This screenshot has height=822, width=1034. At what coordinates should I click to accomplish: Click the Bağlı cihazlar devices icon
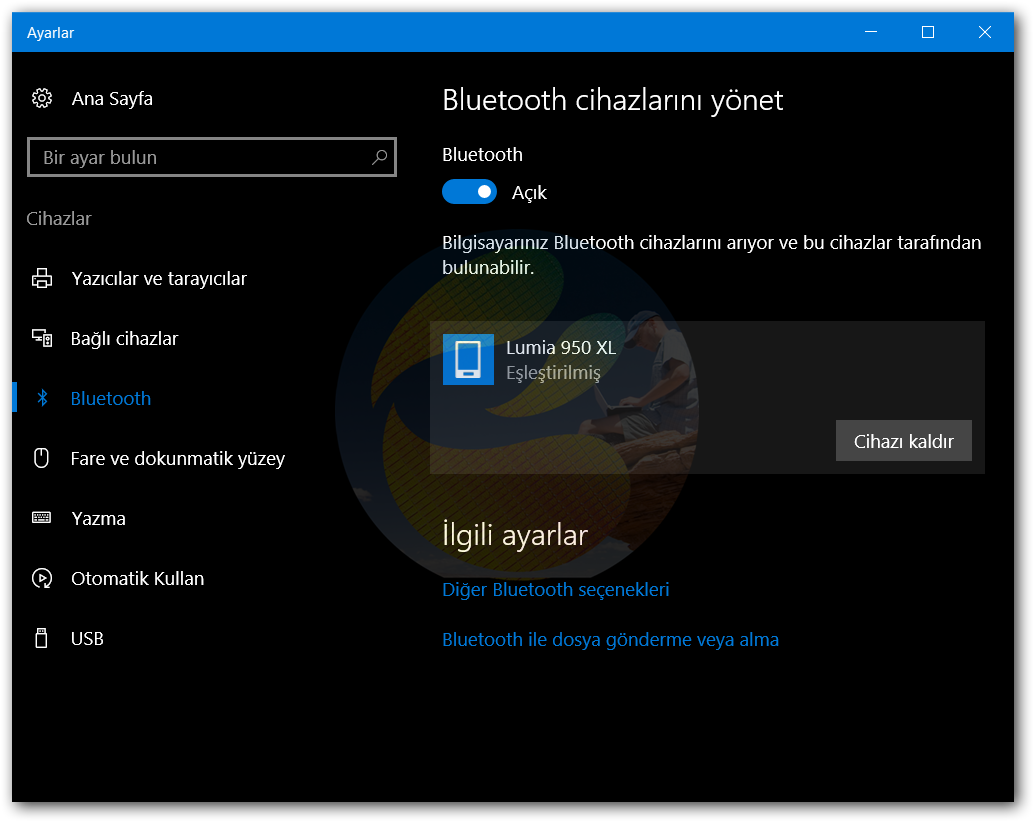[x=42, y=338]
